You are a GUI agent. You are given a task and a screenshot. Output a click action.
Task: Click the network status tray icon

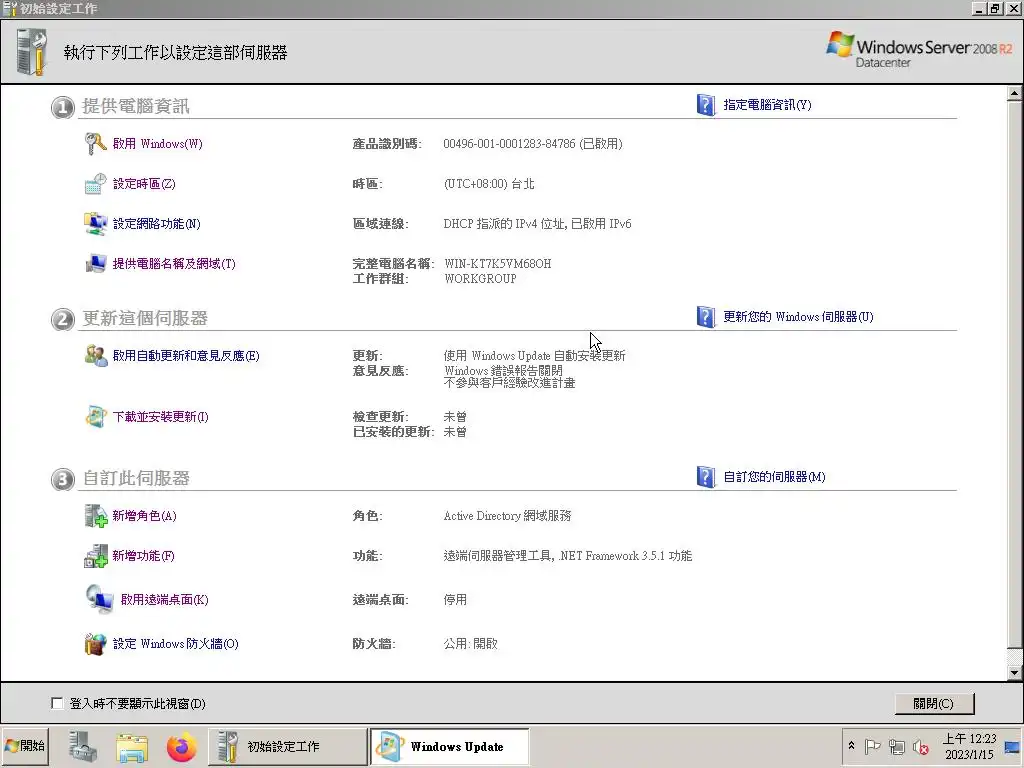click(897, 746)
